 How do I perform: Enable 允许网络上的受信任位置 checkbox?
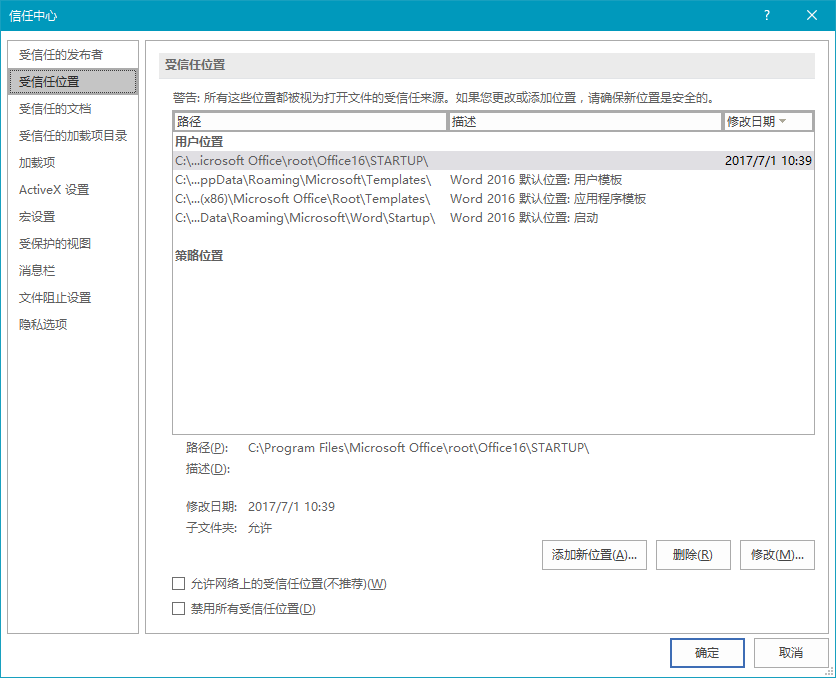tap(179, 584)
